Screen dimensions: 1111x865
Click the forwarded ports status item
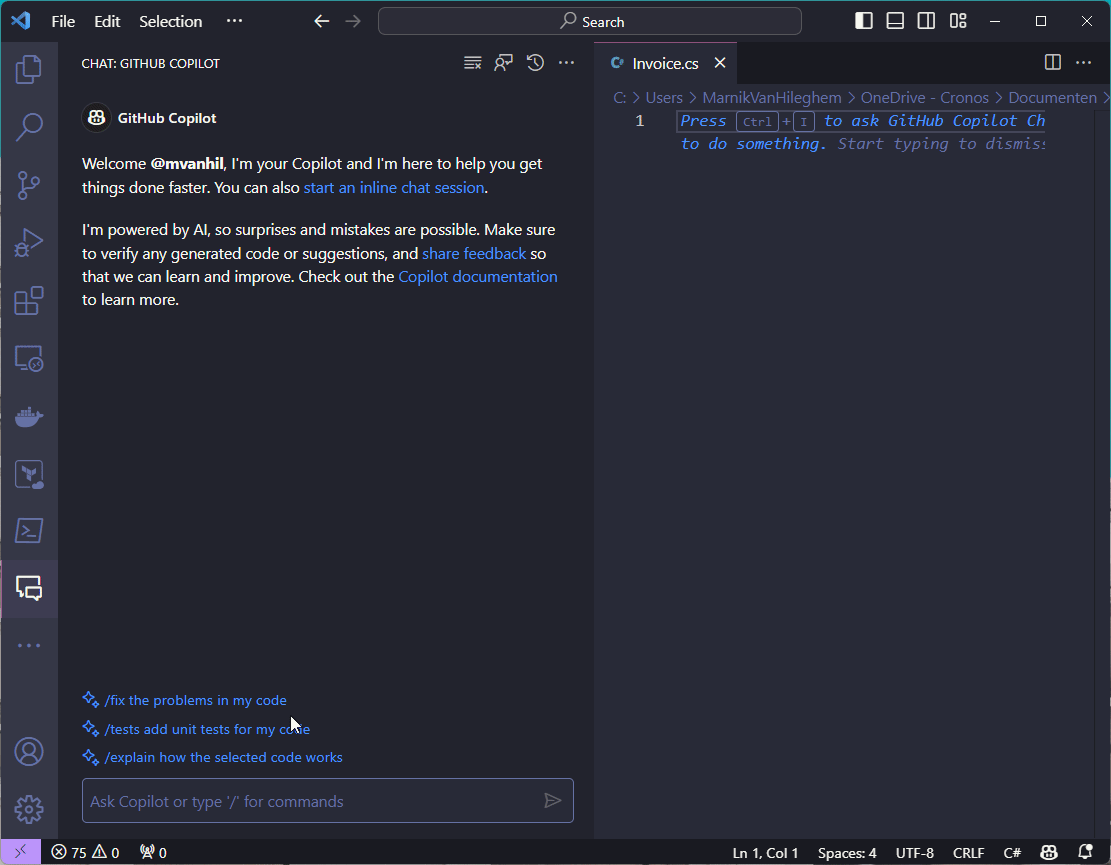click(153, 852)
